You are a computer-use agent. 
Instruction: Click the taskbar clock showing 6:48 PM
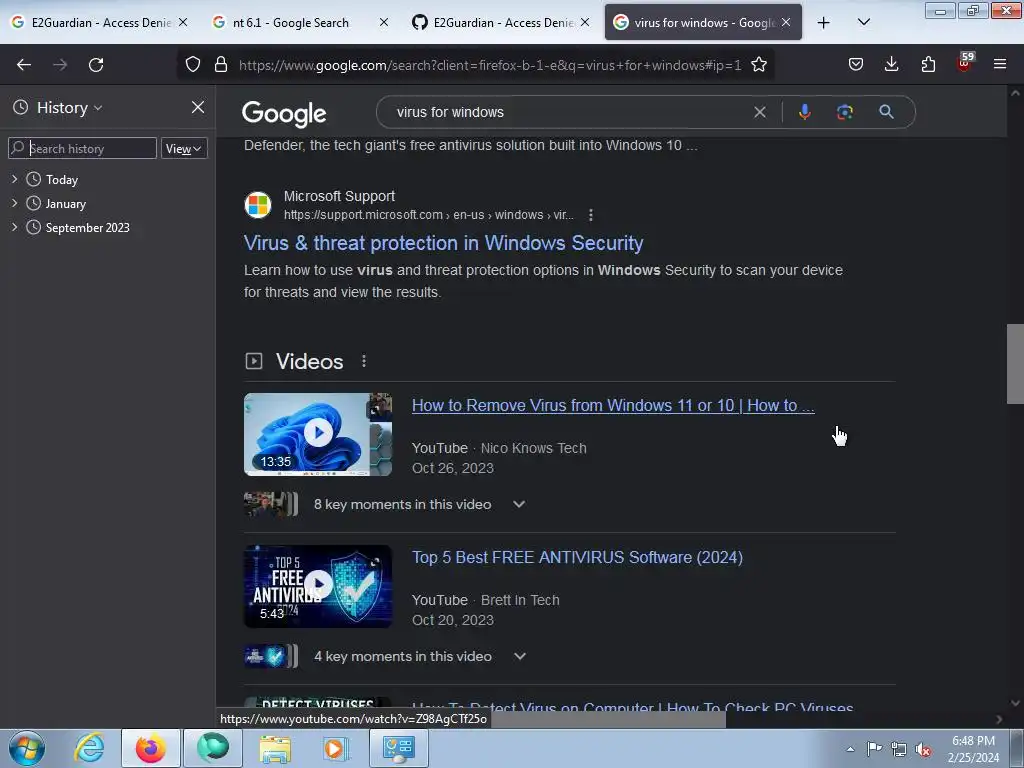(x=973, y=749)
